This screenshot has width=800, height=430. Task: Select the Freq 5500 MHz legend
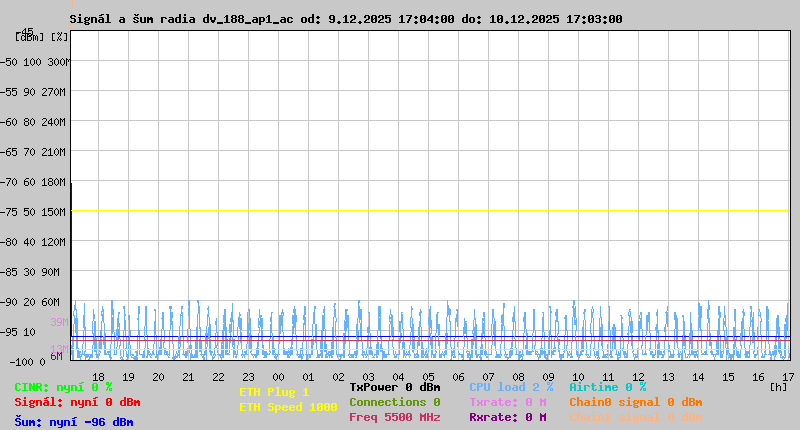tap(394, 417)
